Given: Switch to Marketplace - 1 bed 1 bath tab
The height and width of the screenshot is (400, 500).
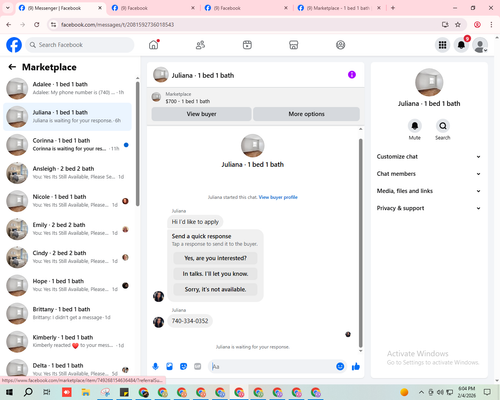Looking at the screenshot, I should [x=339, y=8].
